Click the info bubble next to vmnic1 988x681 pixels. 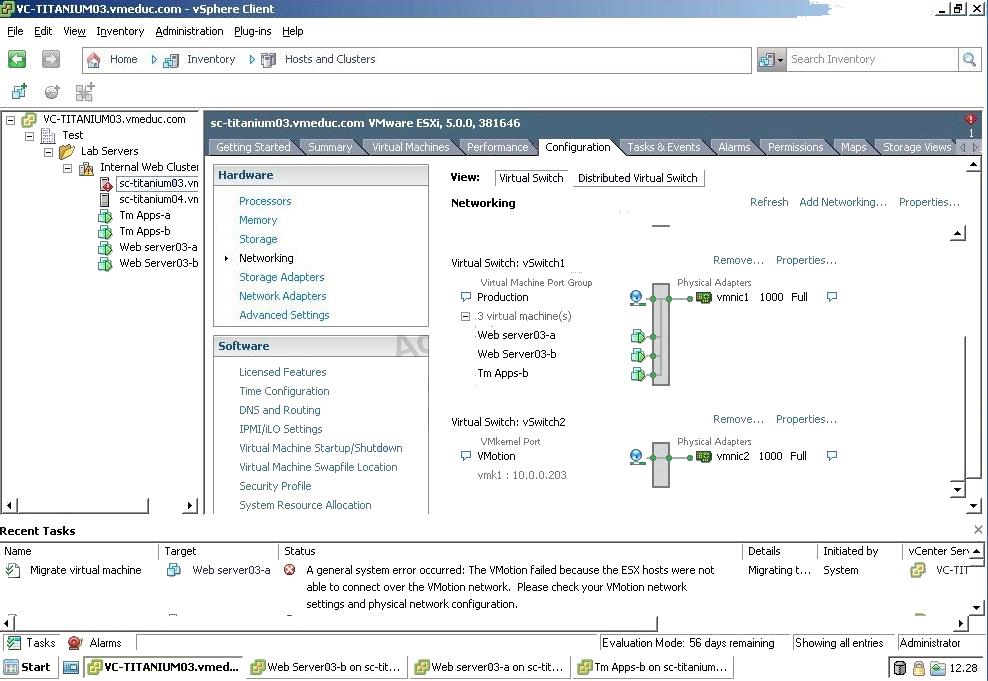832,297
